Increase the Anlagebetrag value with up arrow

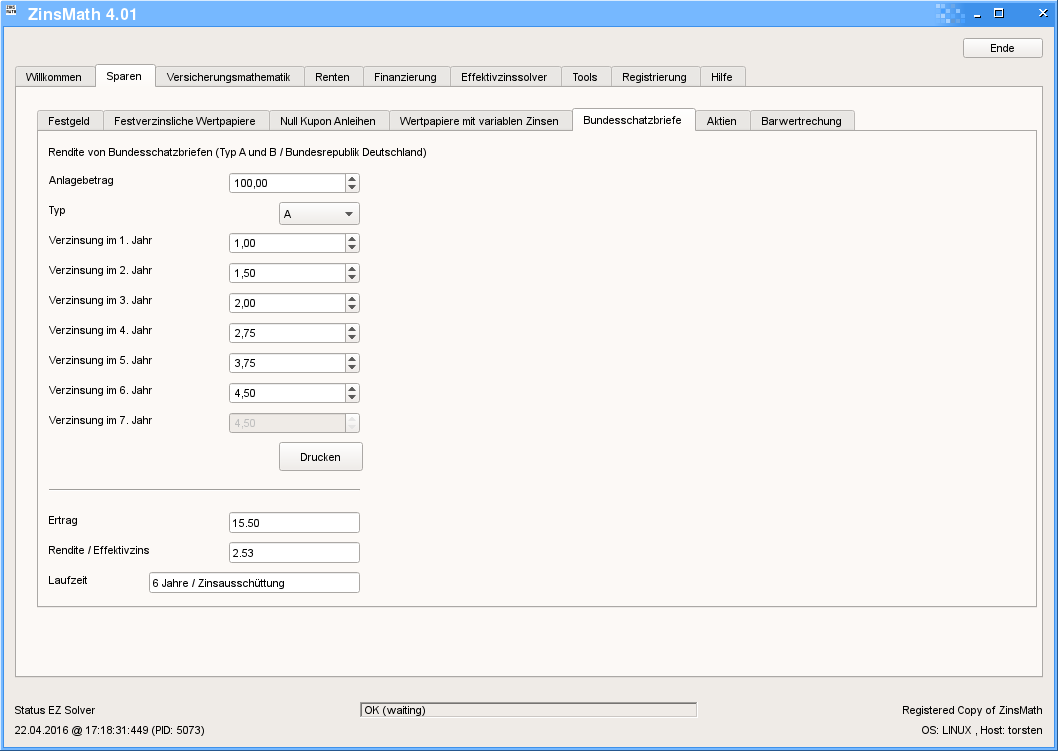[352, 179]
